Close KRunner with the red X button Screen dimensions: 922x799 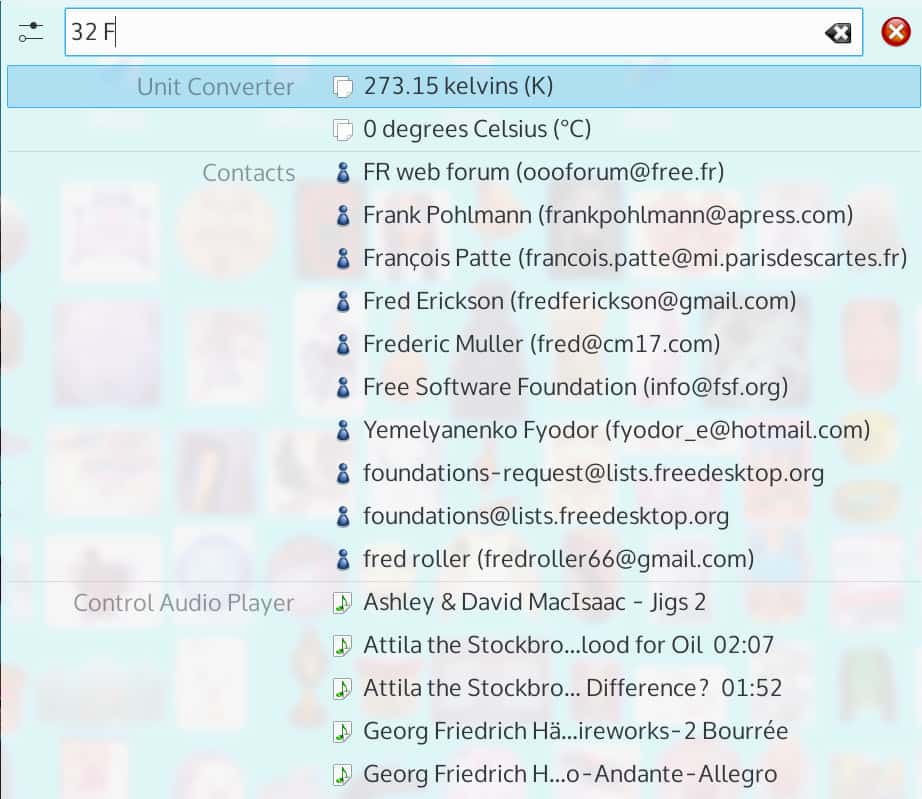pyautogui.click(x=896, y=32)
